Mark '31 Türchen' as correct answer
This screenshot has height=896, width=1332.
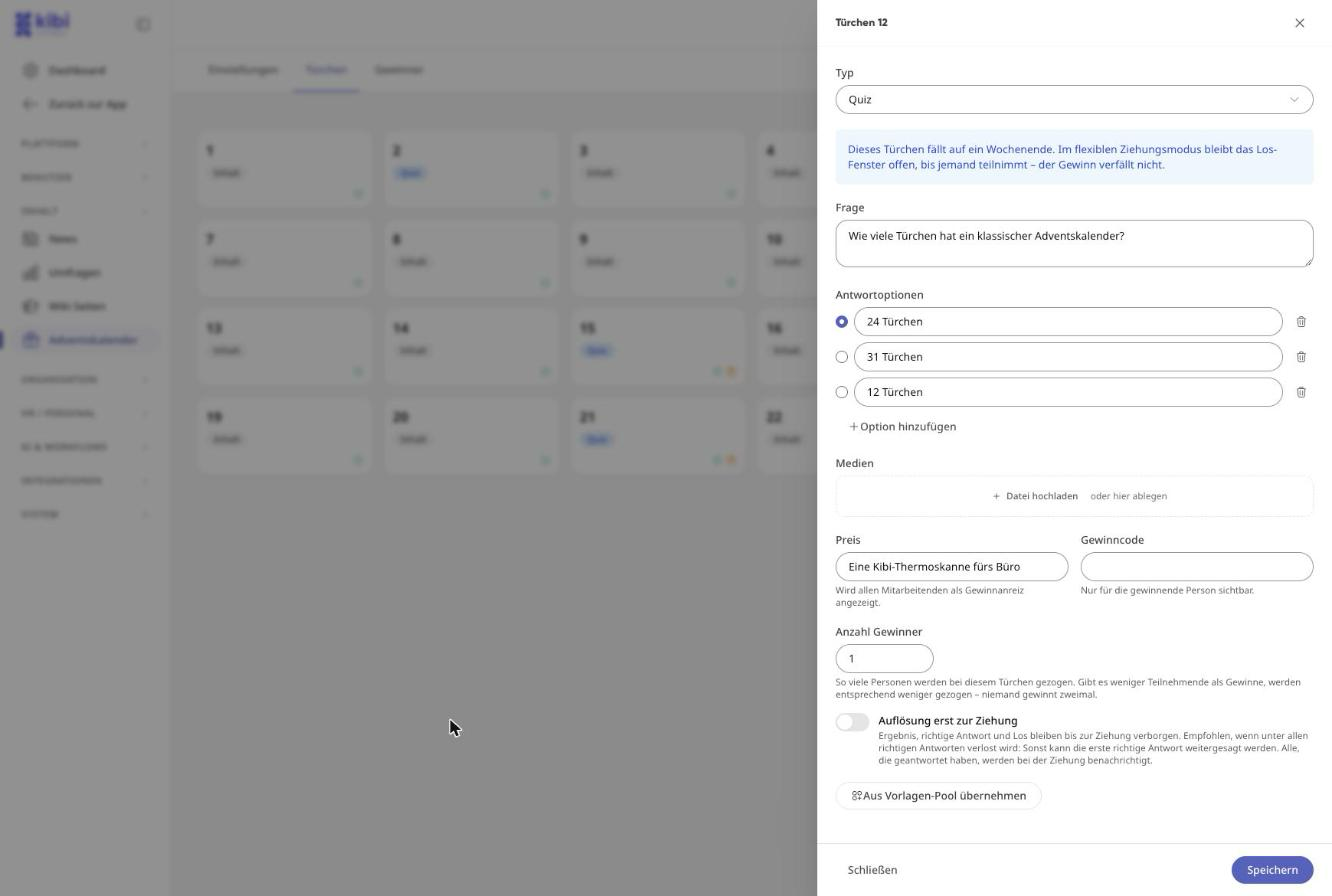[x=842, y=357]
